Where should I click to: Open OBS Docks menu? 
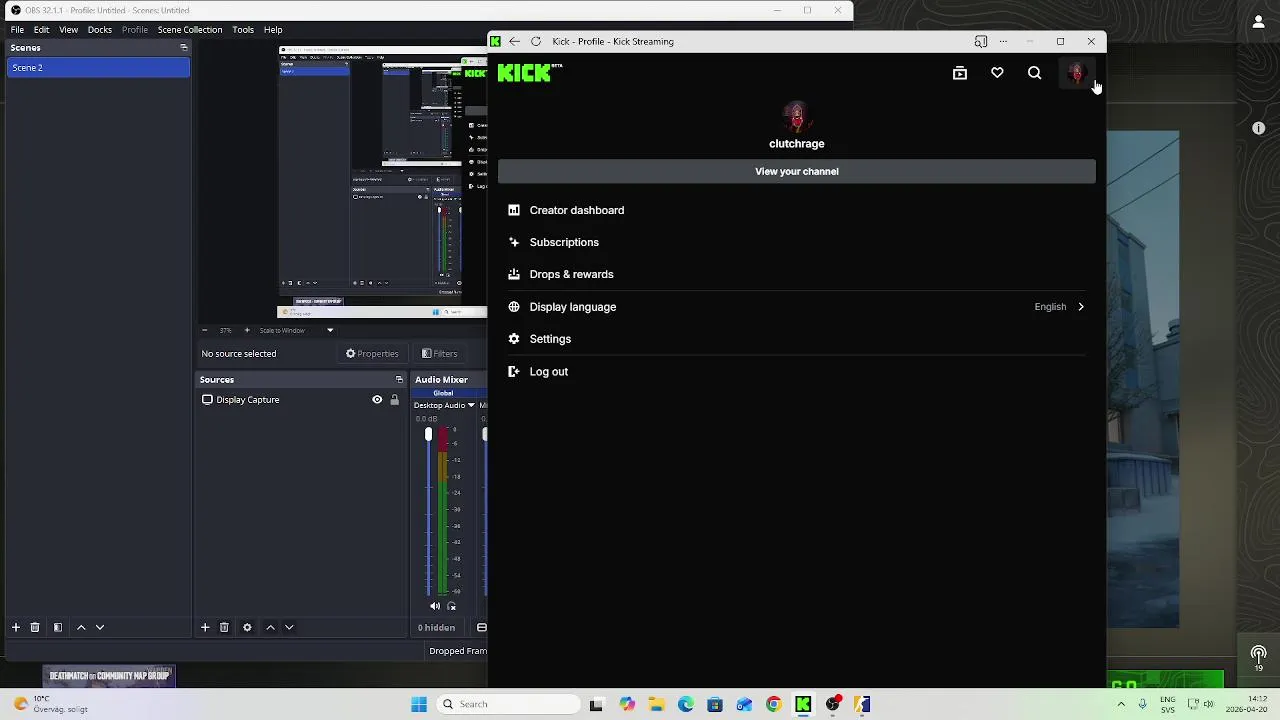pyautogui.click(x=99, y=29)
